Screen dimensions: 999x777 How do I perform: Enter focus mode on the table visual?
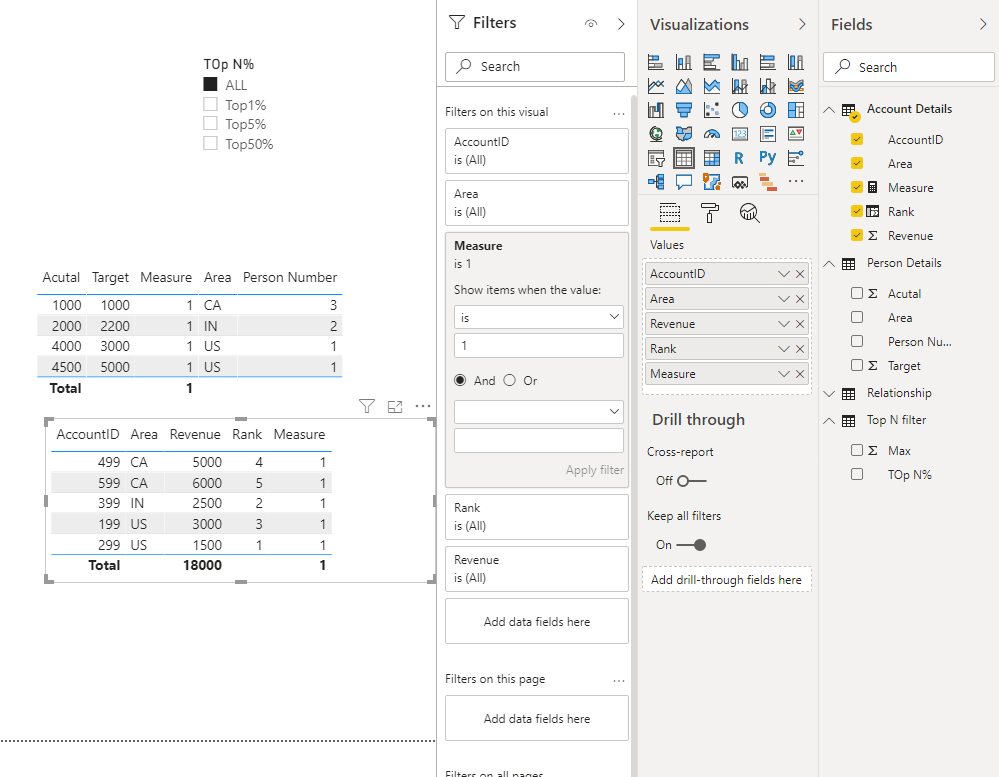click(x=395, y=406)
